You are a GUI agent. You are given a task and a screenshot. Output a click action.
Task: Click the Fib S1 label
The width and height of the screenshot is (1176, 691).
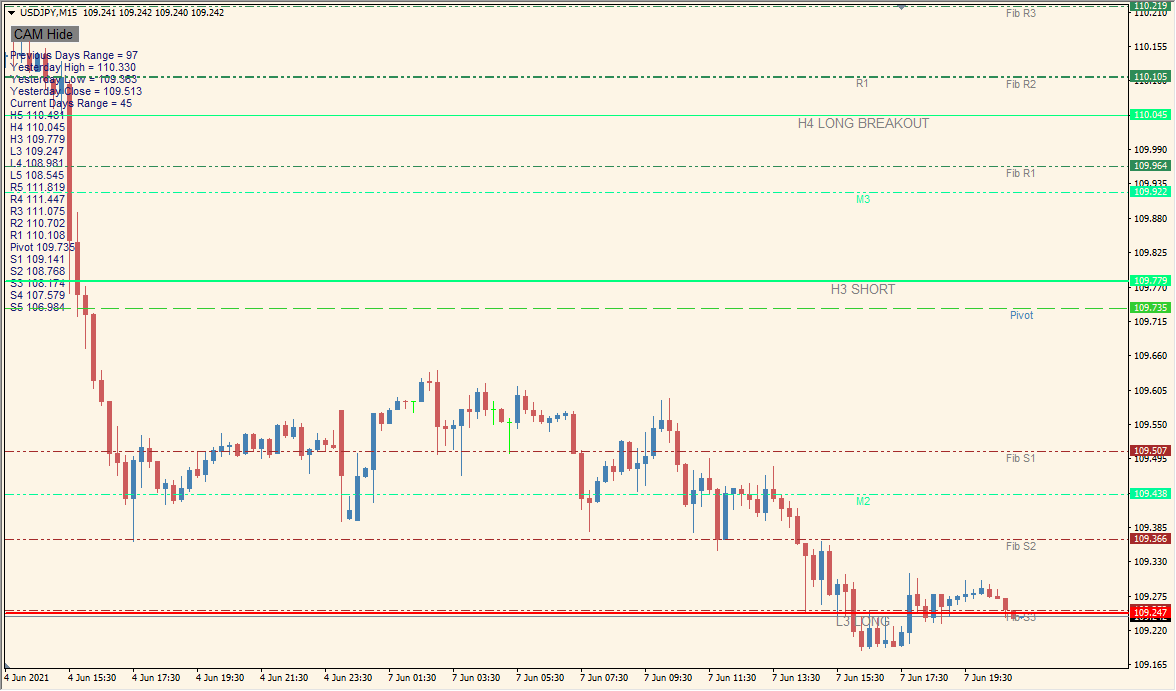(1021, 458)
